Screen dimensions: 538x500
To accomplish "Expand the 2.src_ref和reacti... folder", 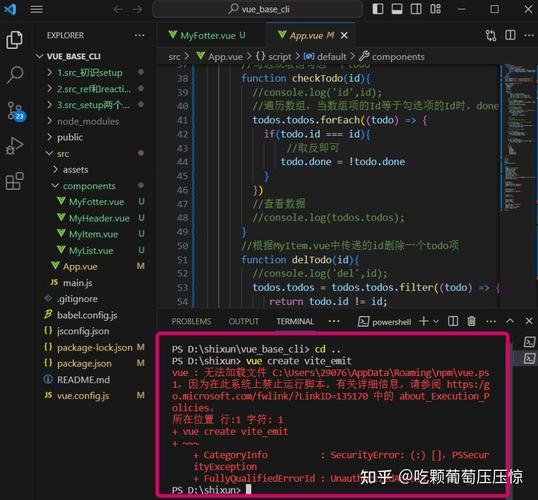I will click(93, 89).
